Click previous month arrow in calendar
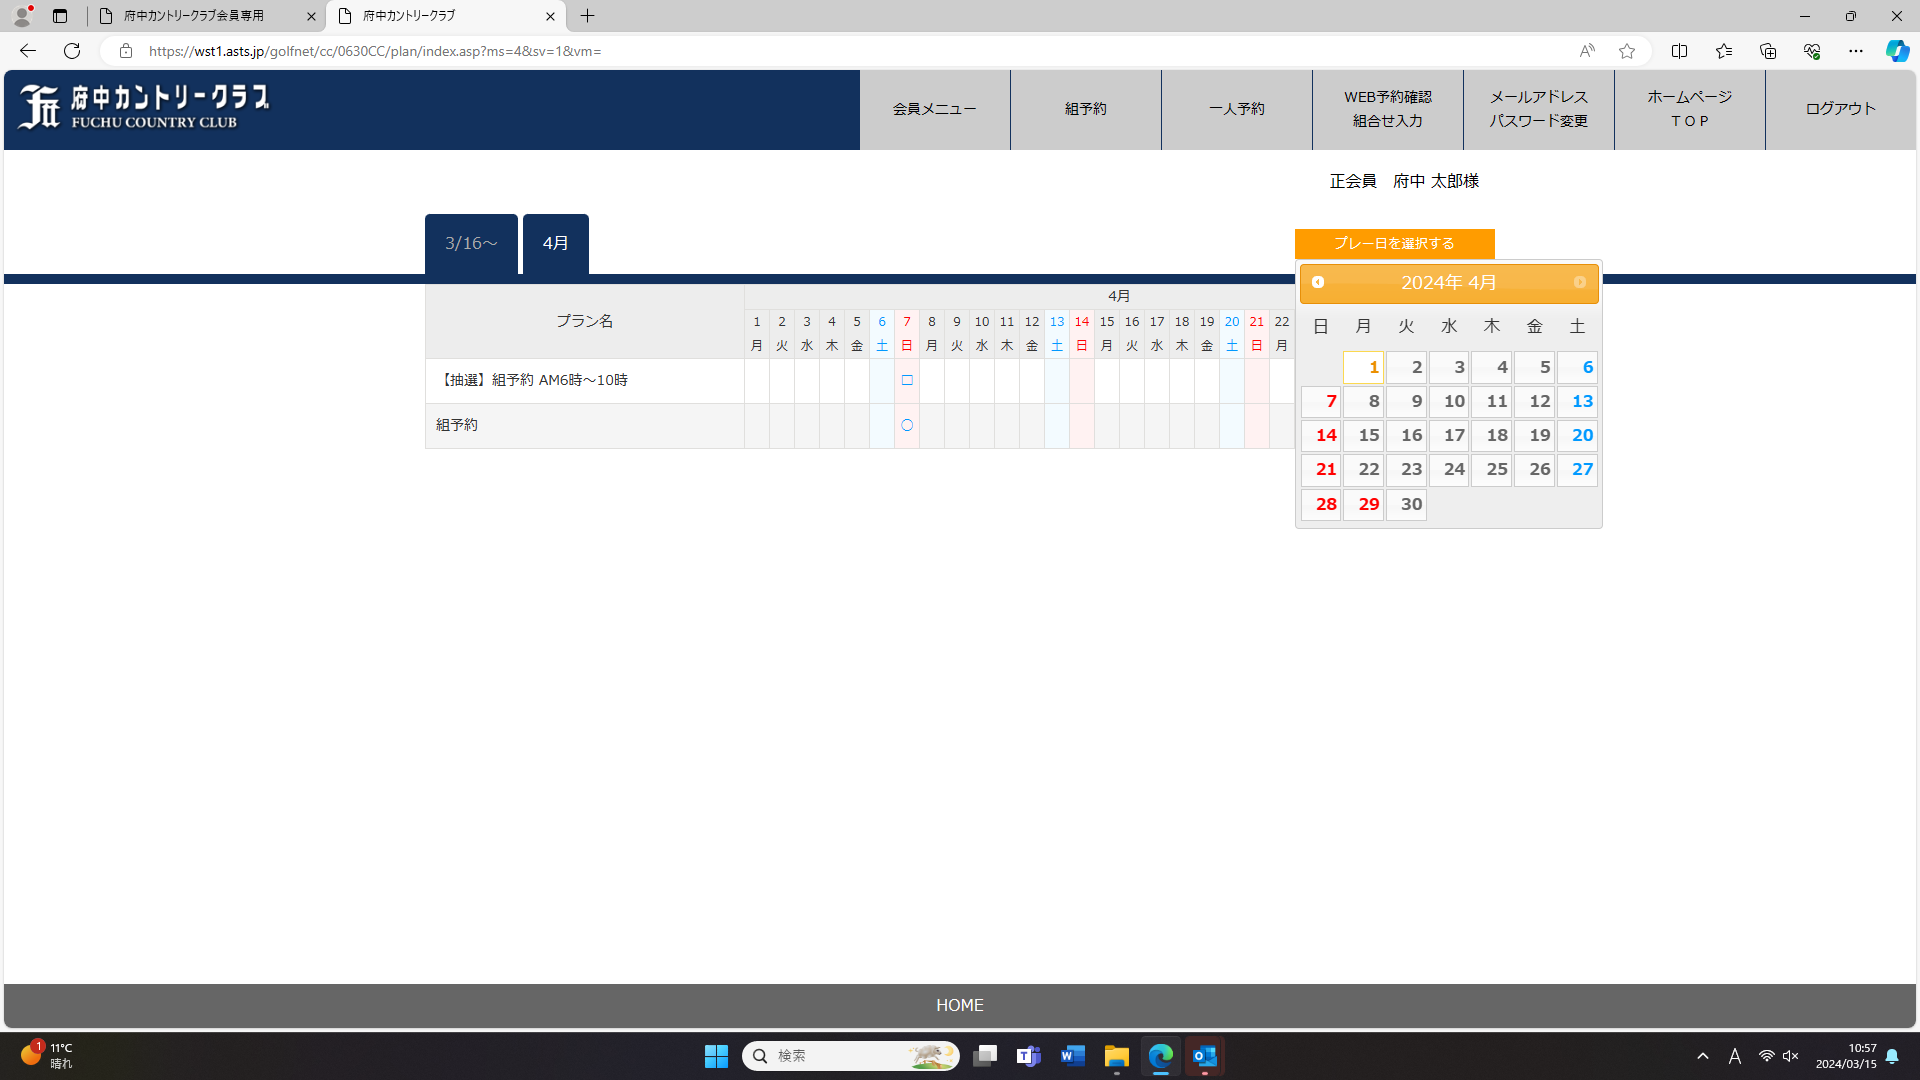Image resolution: width=1920 pixels, height=1080 pixels. click(x=1318, y=282)
